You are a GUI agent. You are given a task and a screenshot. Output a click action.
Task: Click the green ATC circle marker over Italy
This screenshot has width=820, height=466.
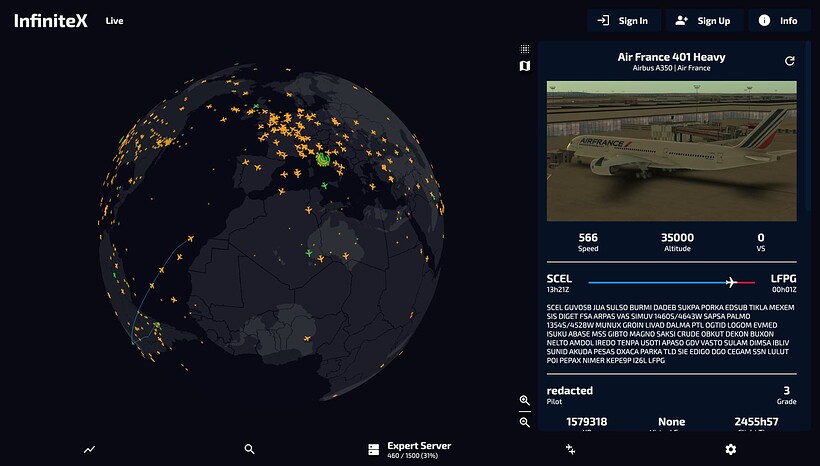tap(323, 159)
